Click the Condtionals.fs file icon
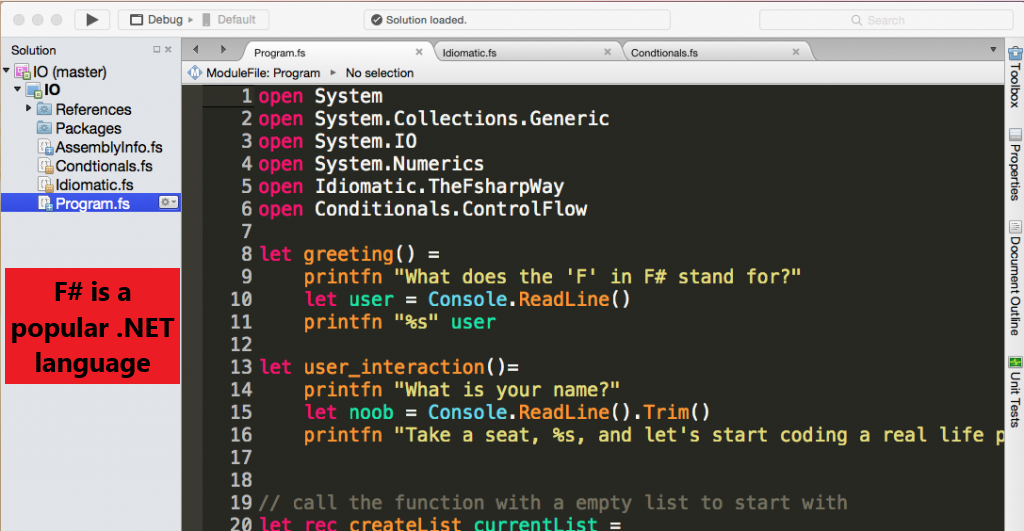The height and width of the screenshot is (531, 1024). (45, 167)
